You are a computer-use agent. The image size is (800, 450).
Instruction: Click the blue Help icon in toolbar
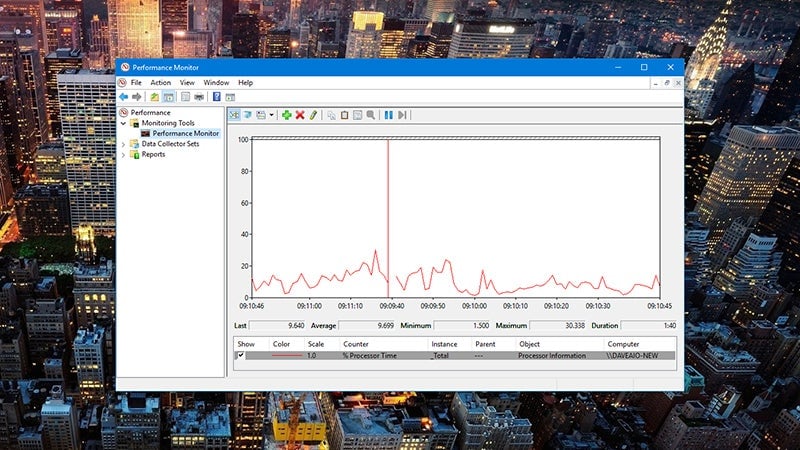coord(216,97)
